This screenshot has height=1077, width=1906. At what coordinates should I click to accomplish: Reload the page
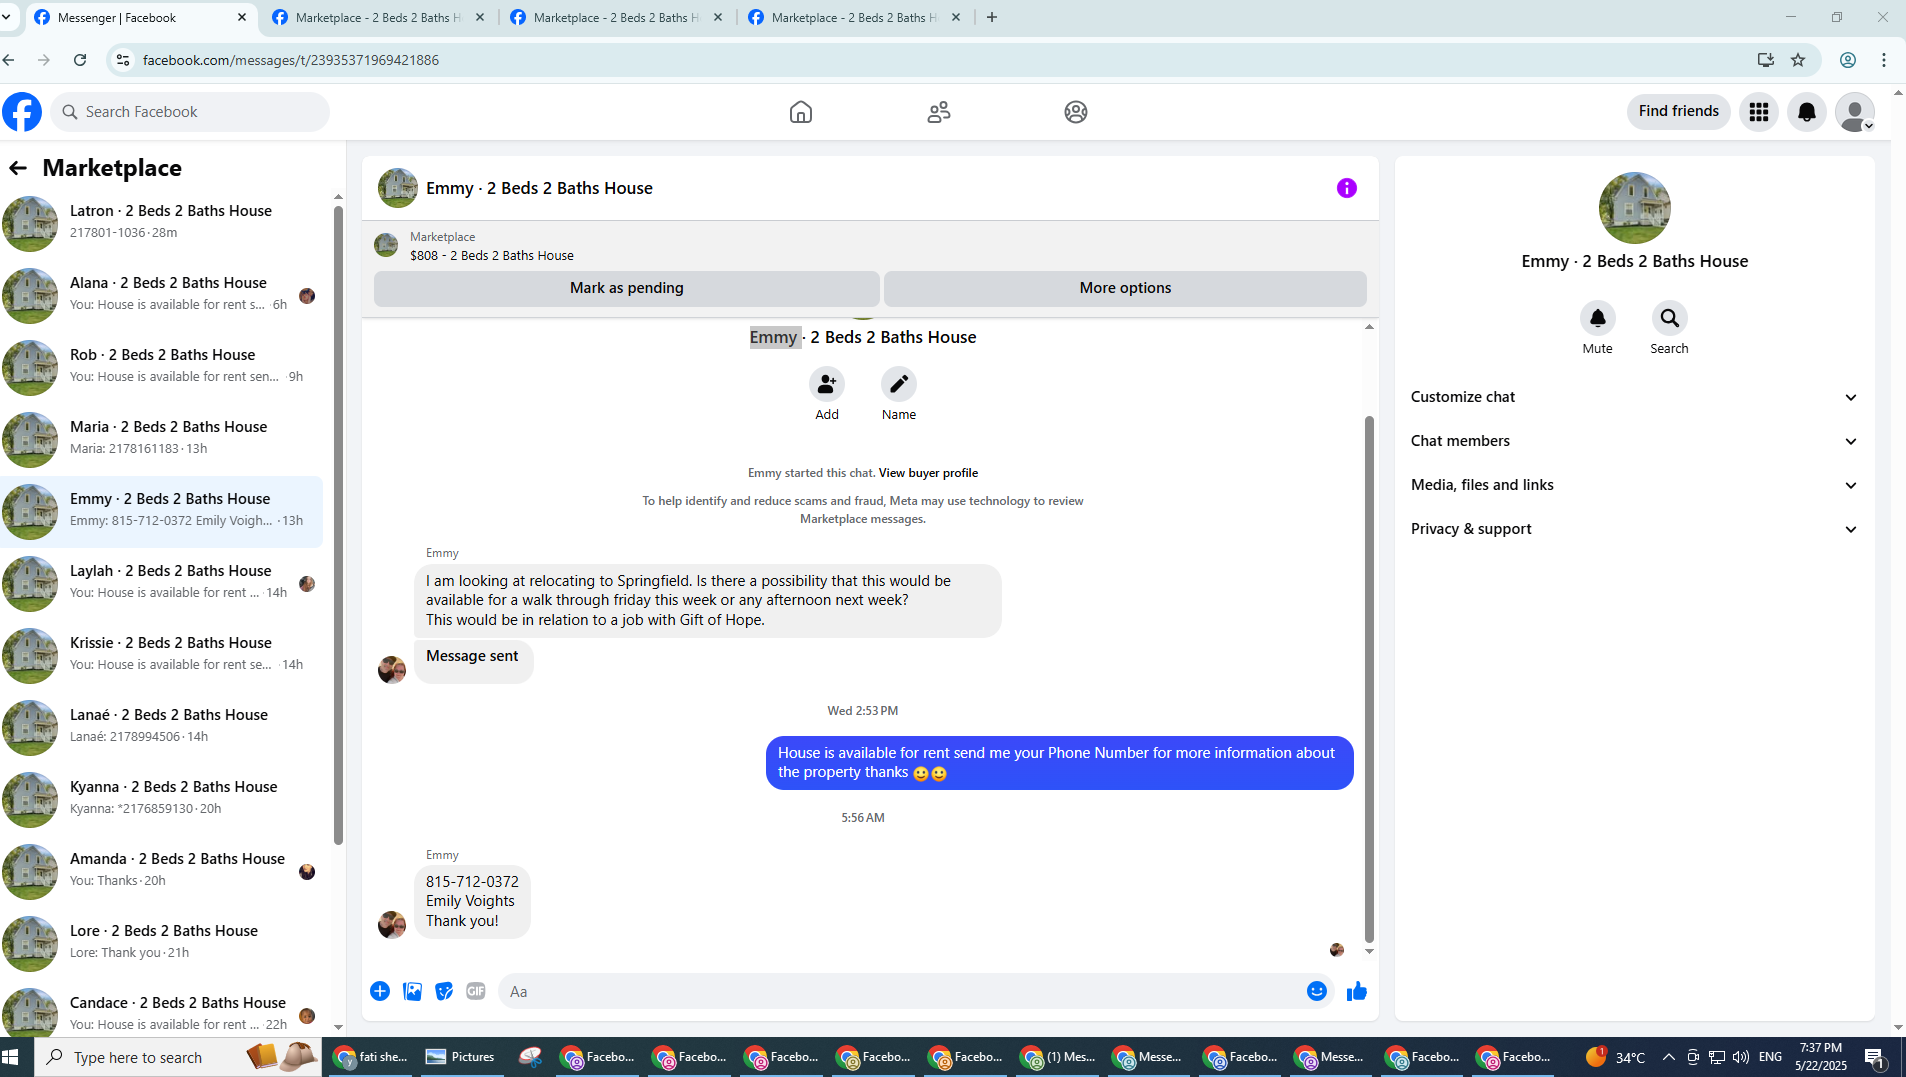click(x=80, y=60)
